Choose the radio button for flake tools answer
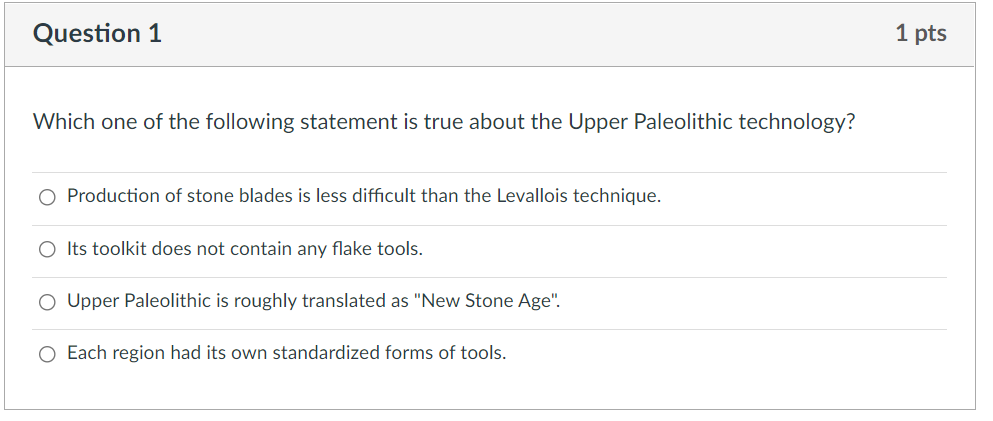Viewport: 993px width, 421px height. point(47,250)
